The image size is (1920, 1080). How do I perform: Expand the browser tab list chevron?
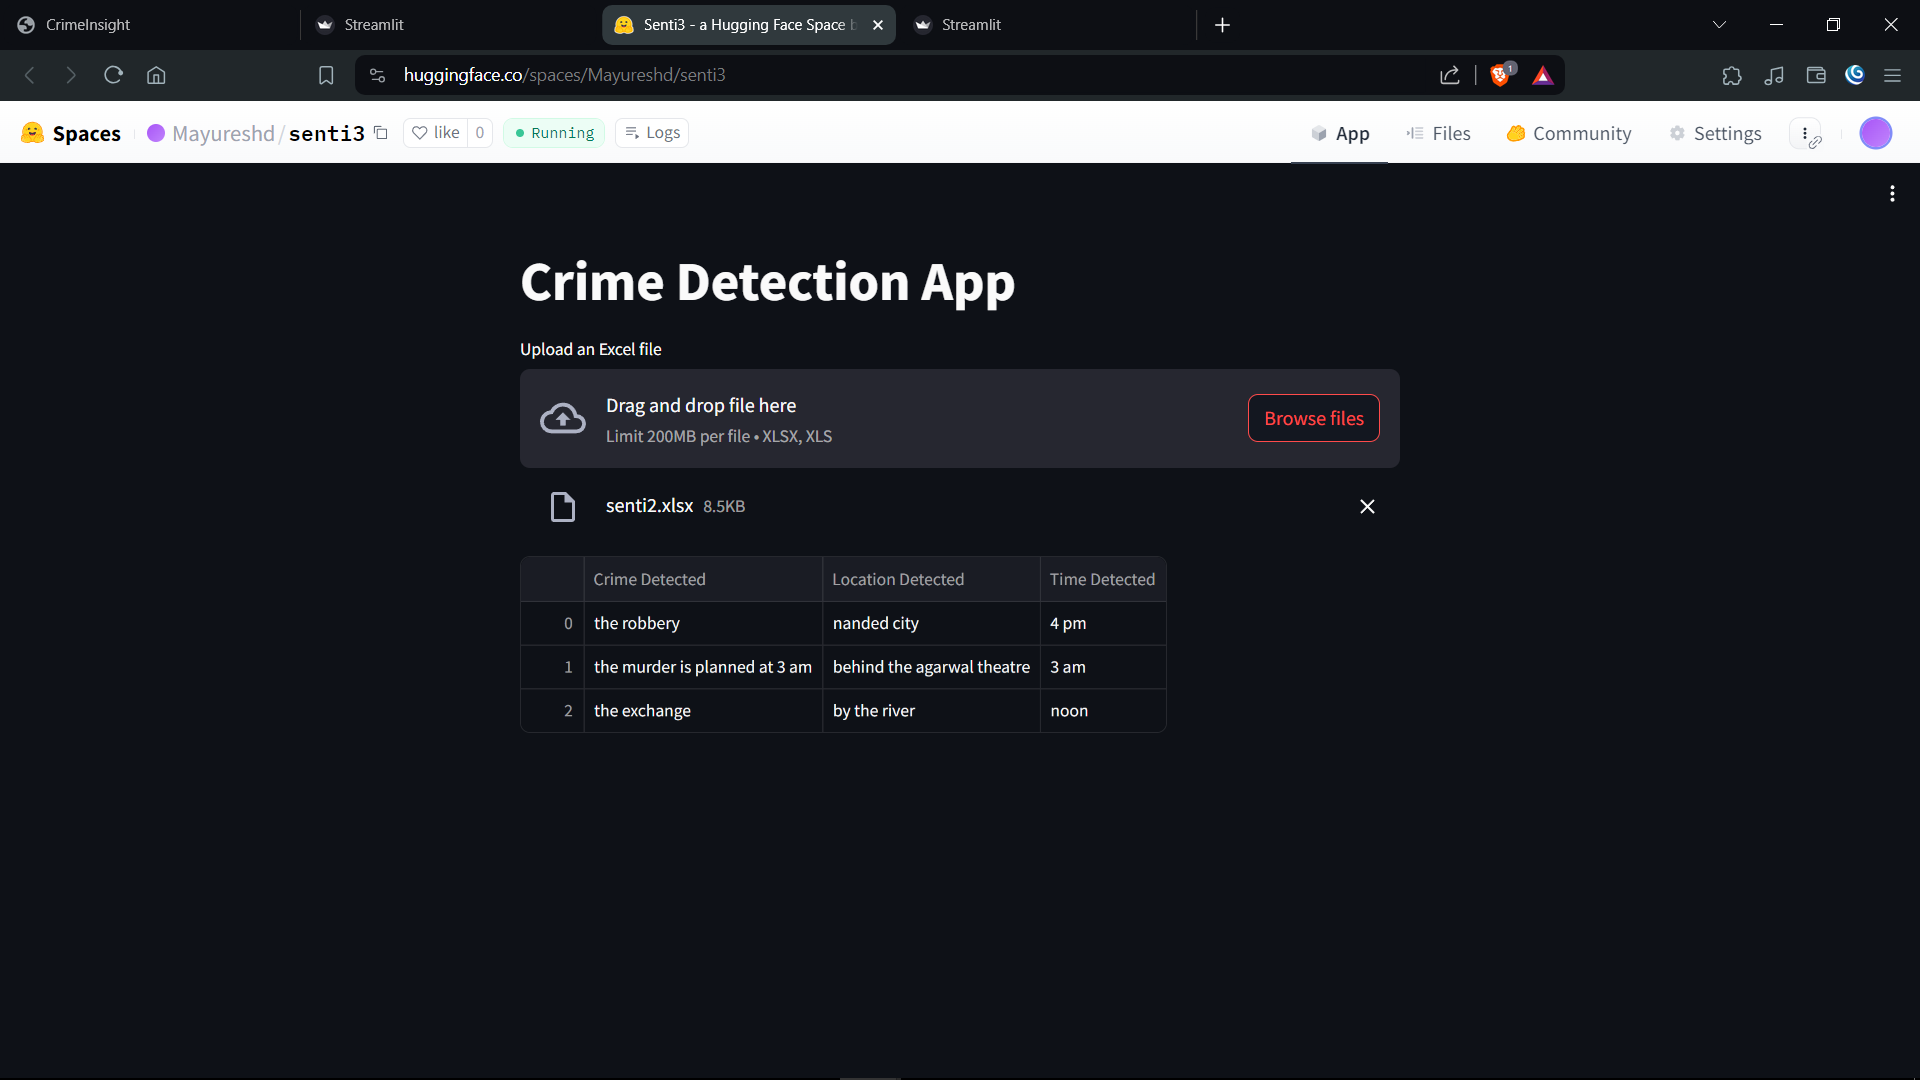pyautogui.click(x=1719, y=25)
